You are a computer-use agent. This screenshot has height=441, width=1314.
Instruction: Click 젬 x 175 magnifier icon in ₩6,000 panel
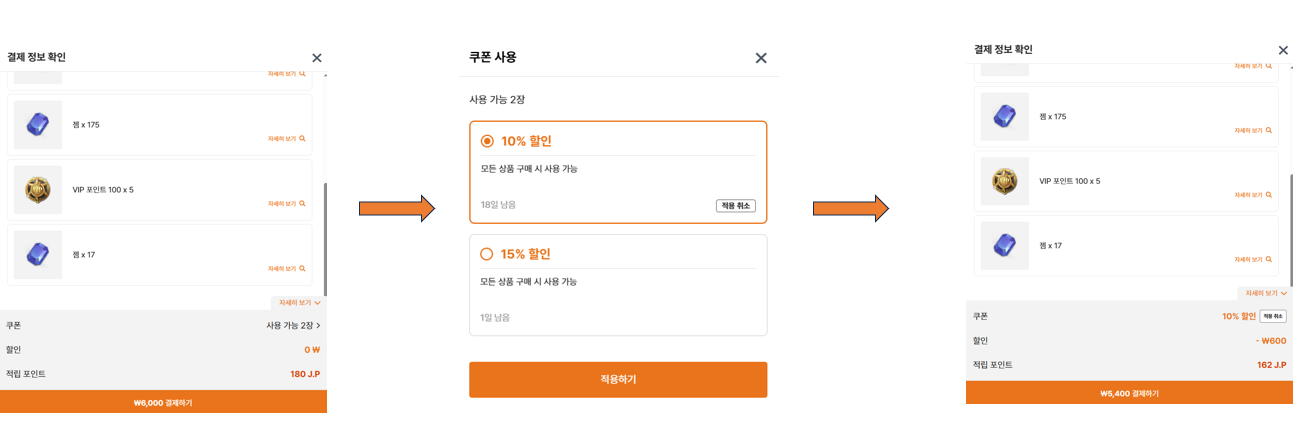coord(302,139)
